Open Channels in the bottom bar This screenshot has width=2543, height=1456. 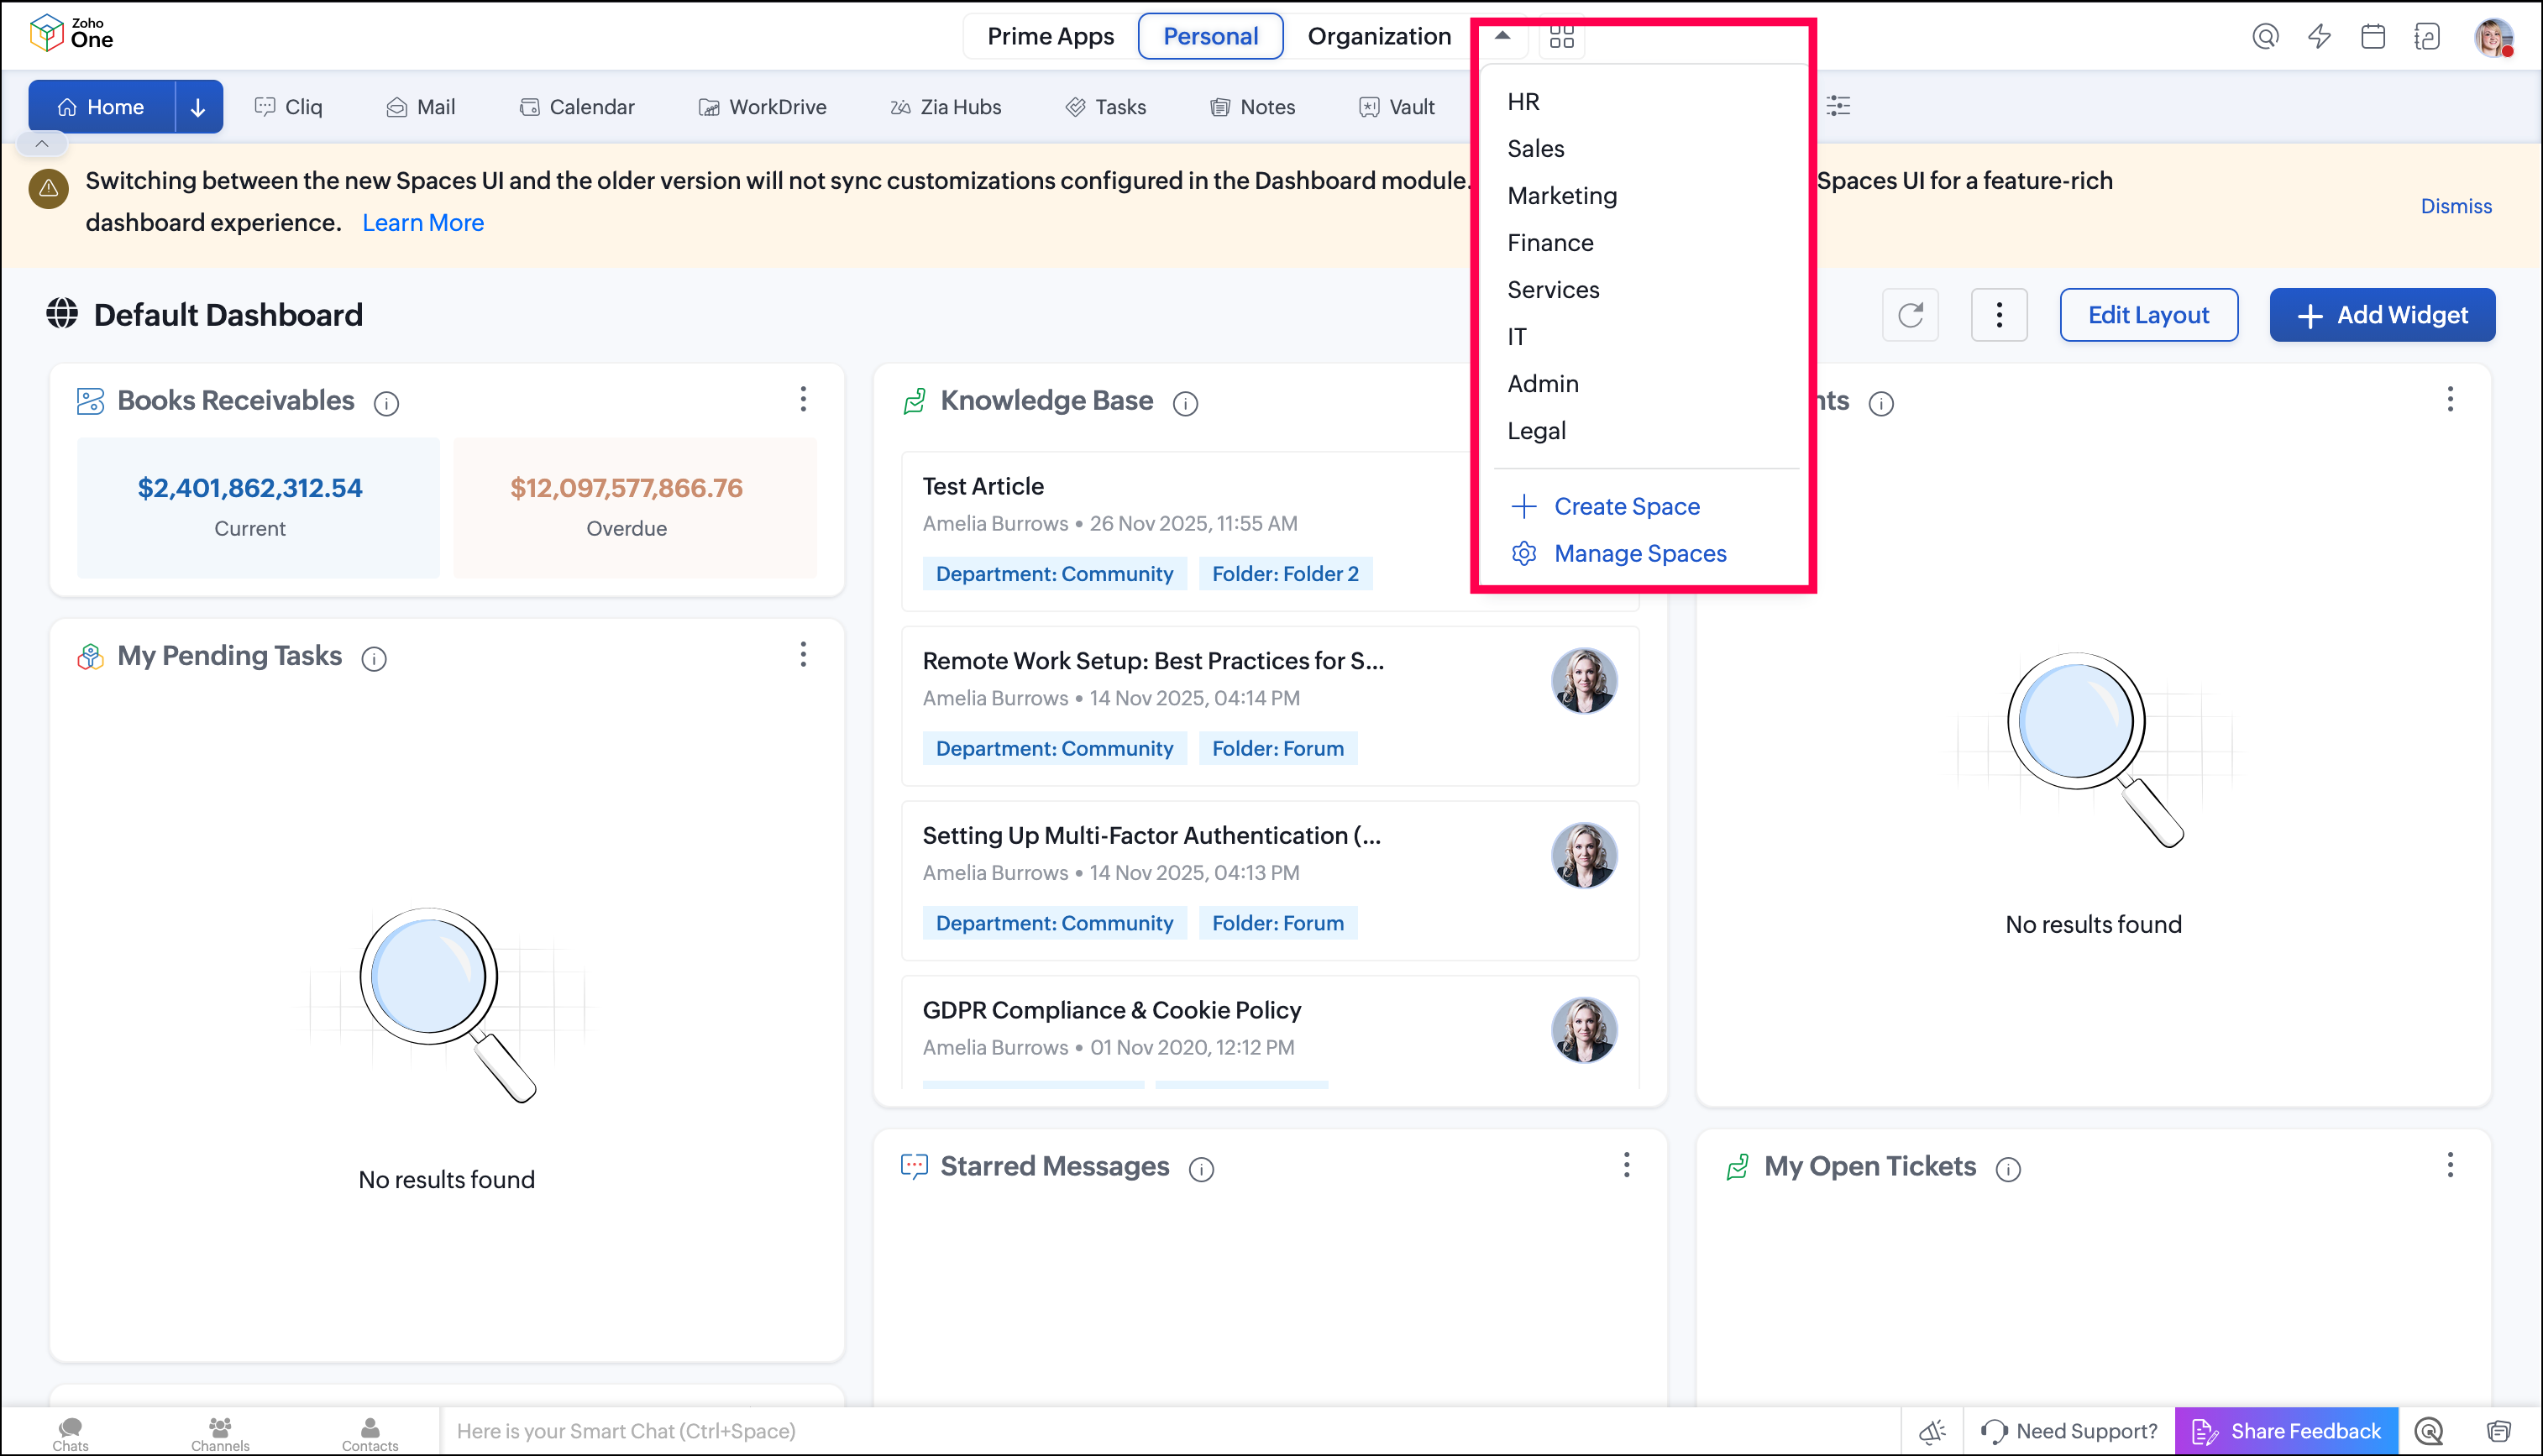pos(220,1434)
